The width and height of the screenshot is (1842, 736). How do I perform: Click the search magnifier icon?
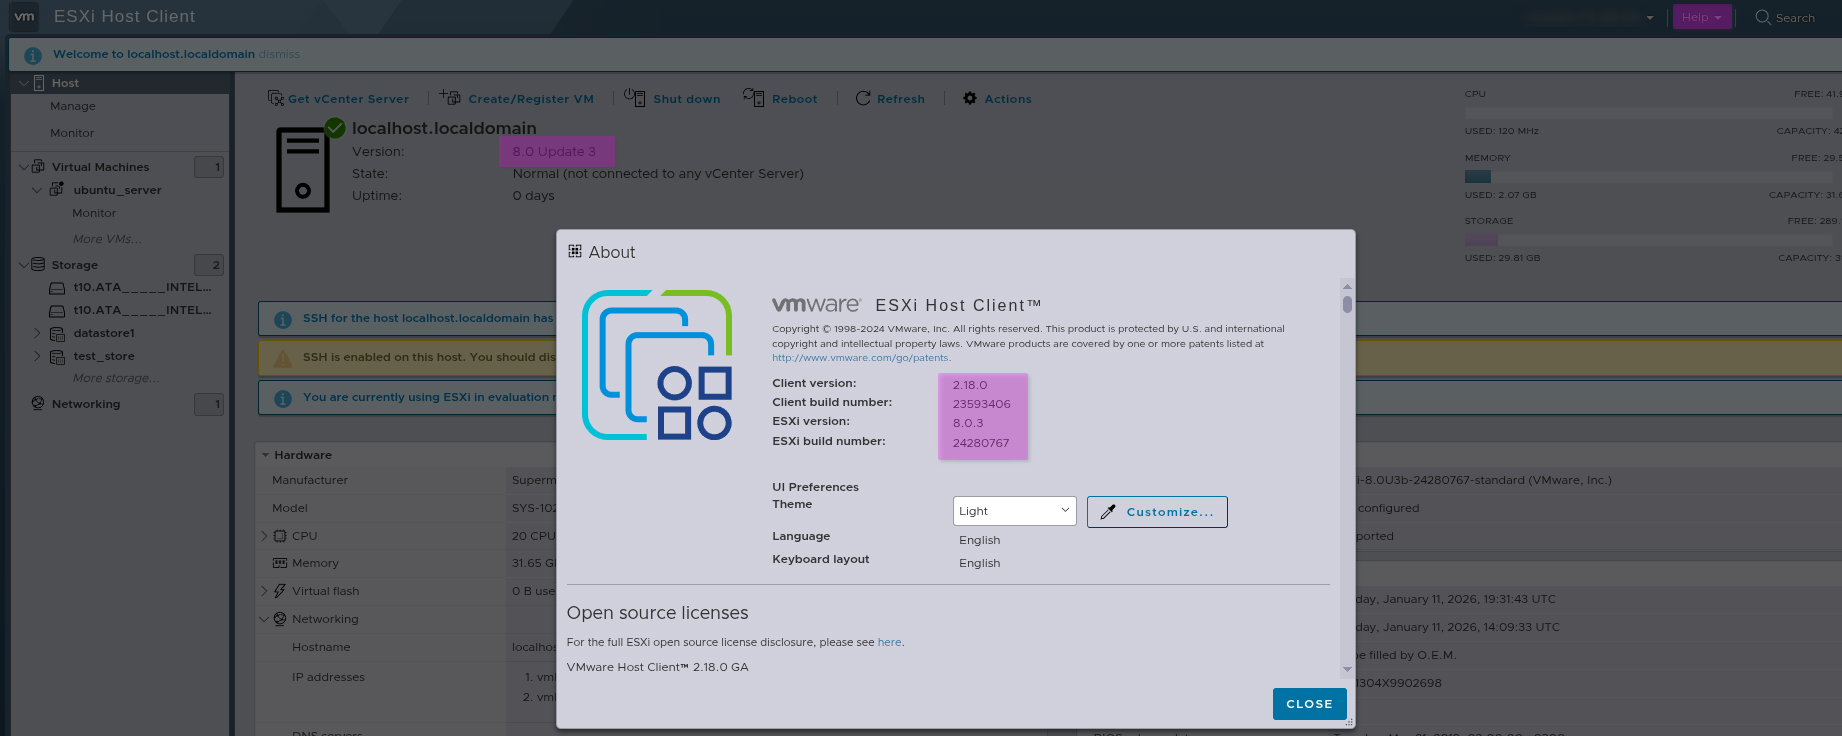1763,17
